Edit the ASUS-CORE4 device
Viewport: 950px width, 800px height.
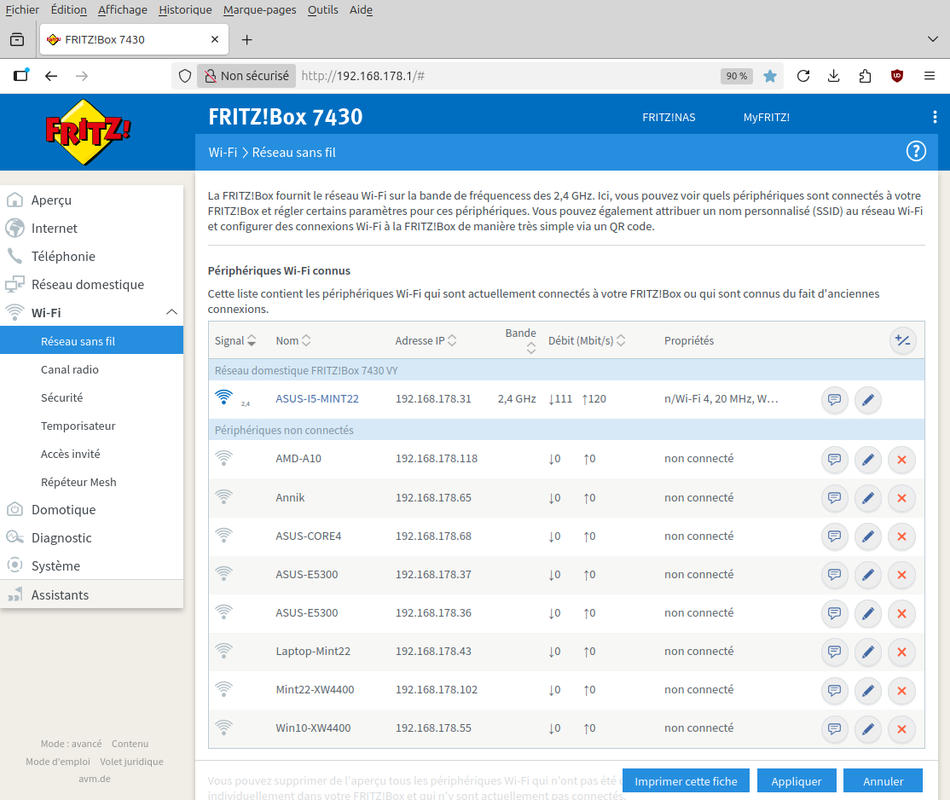pyautogui.click(x=868, y=536)
